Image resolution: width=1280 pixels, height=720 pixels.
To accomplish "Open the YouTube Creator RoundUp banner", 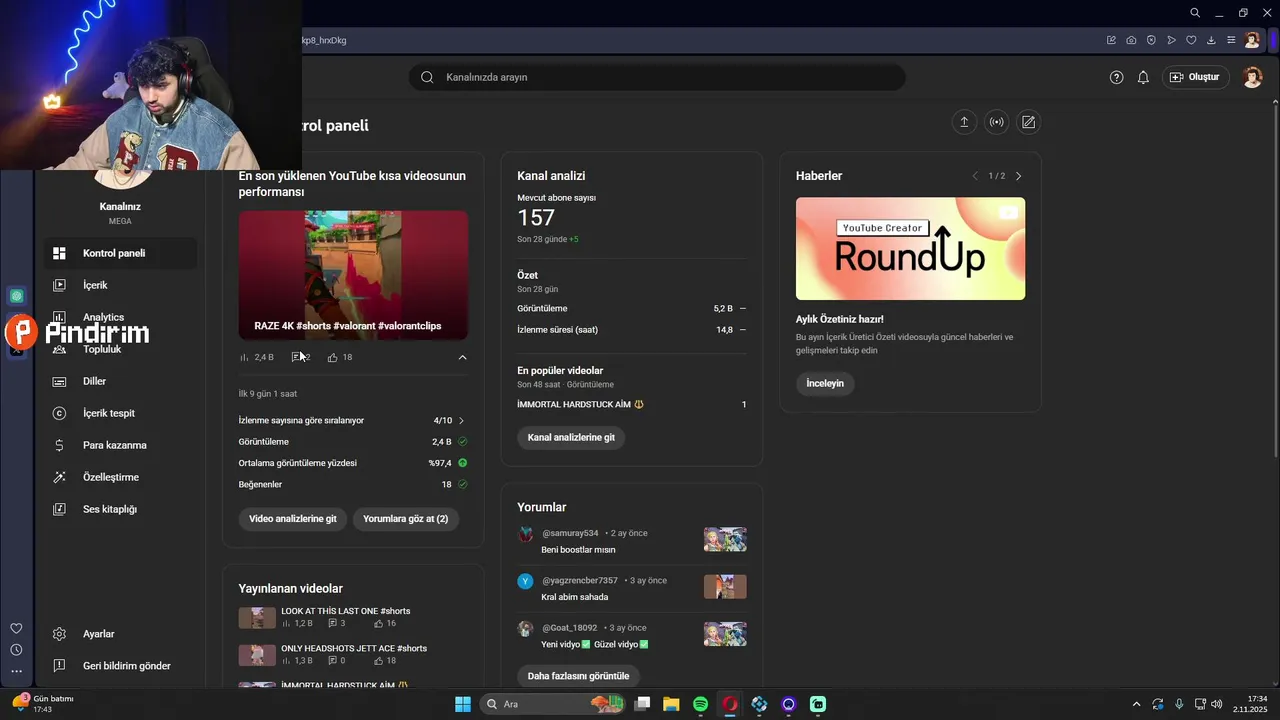I will pyautogui.click(x=910, y=248).
